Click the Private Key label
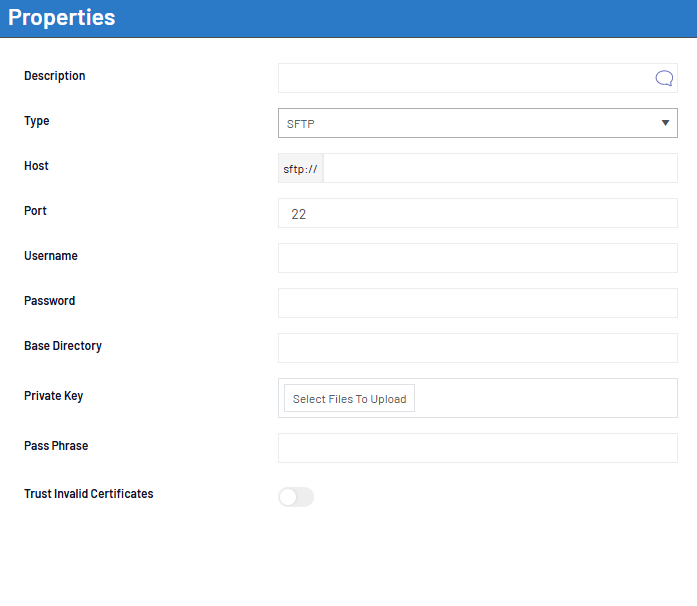 tap(53, 396)
